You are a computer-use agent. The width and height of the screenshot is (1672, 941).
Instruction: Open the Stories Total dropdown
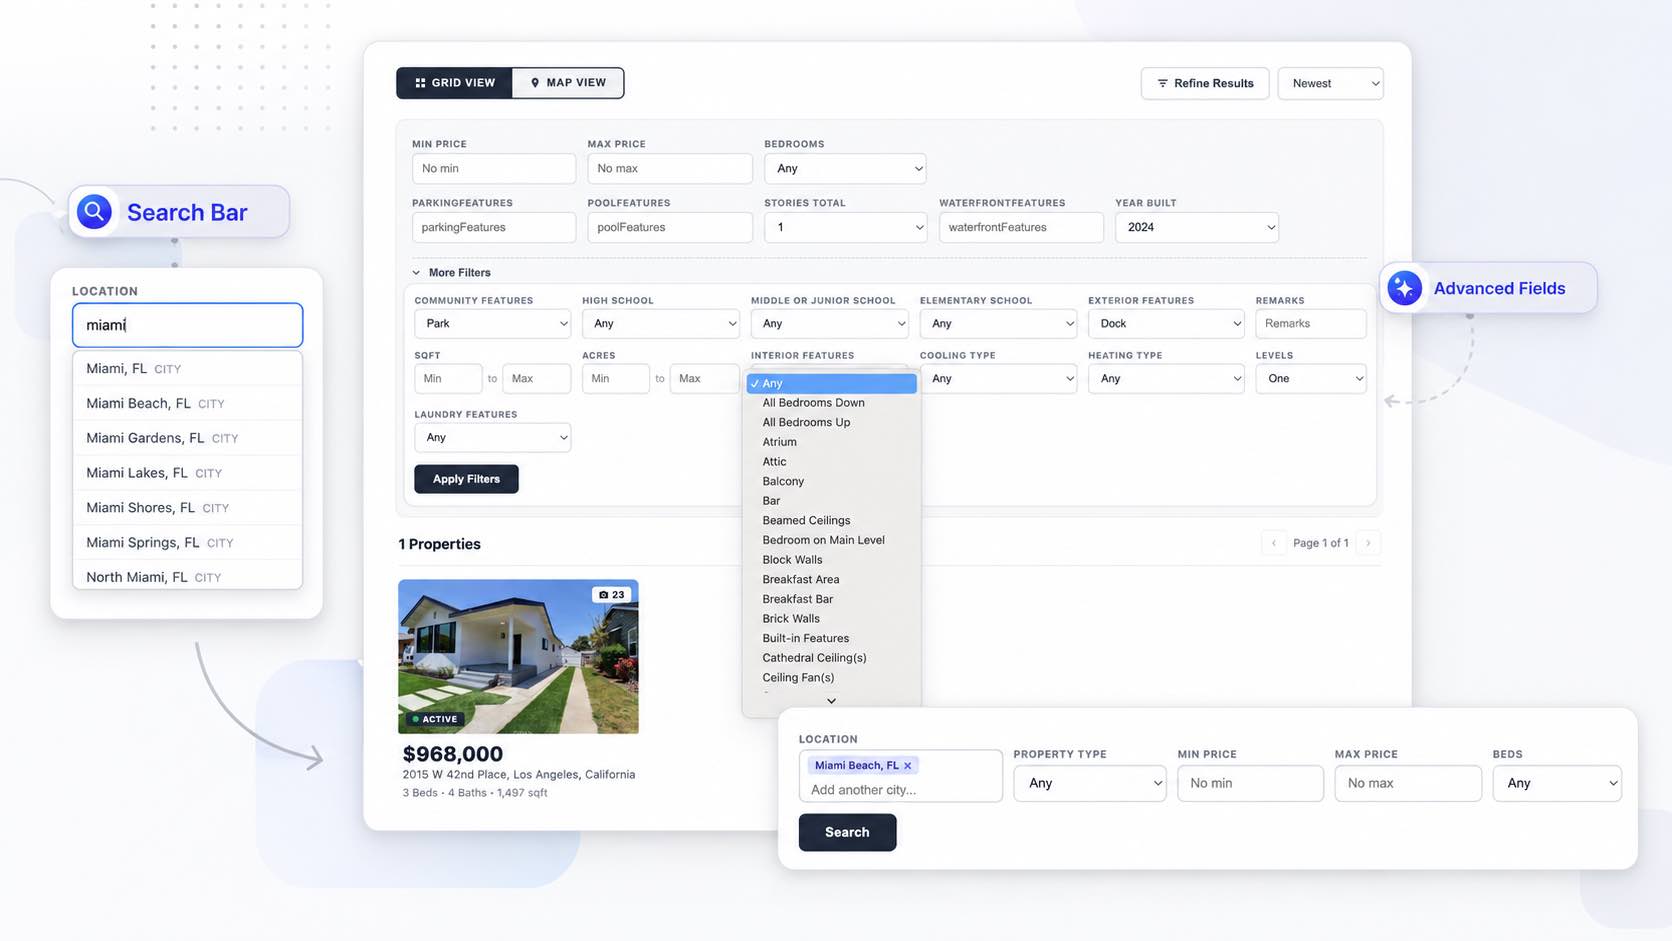(x=846, y=227)
